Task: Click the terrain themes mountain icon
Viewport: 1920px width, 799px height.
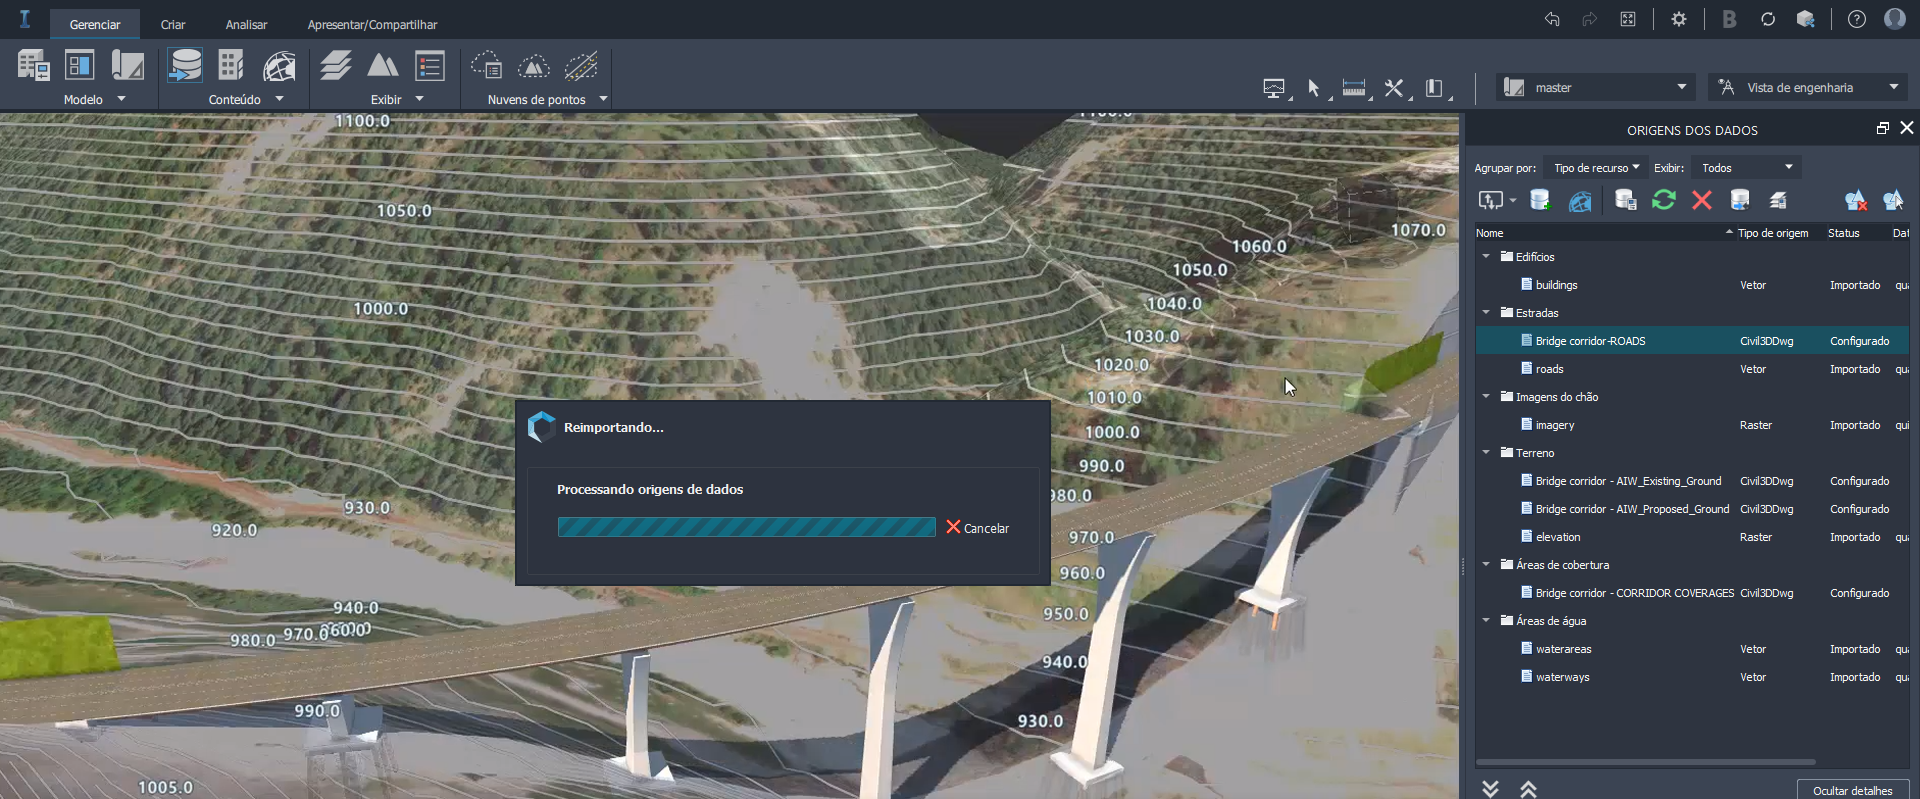Action: 383,66
